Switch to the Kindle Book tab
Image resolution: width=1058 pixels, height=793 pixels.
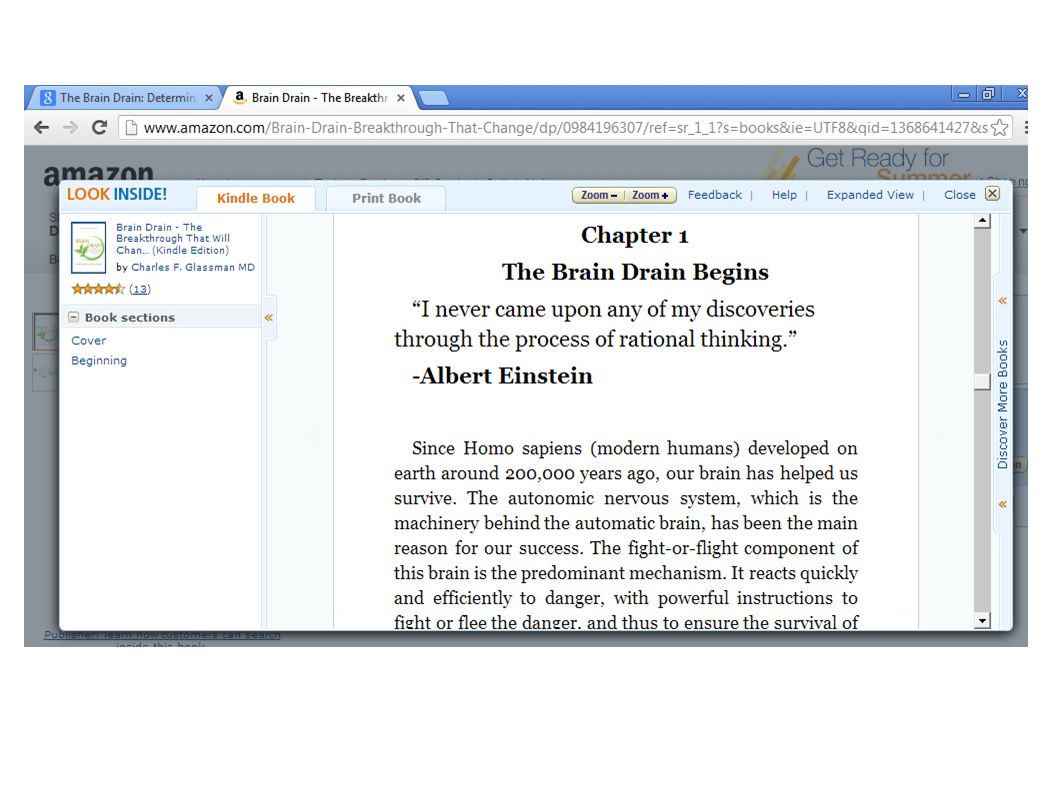pos(256,198)
